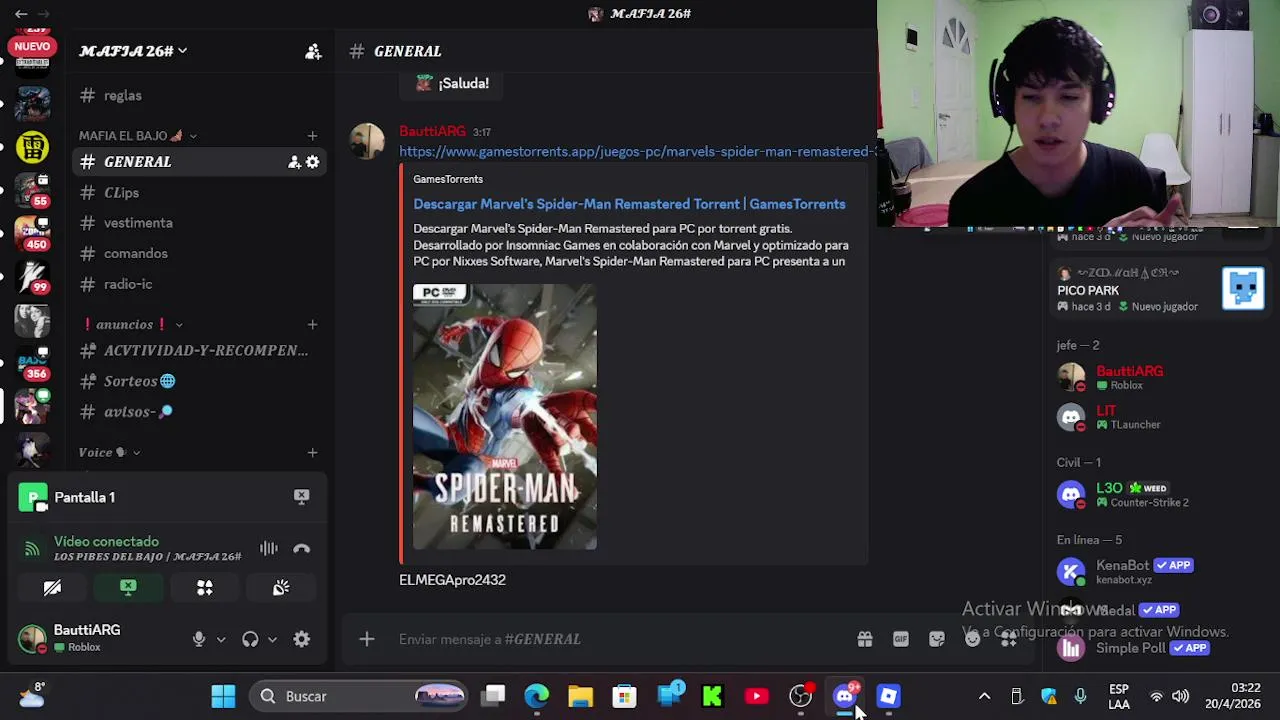
Task: Add a channel to Voice category
Action: click(x=312, y=452)
